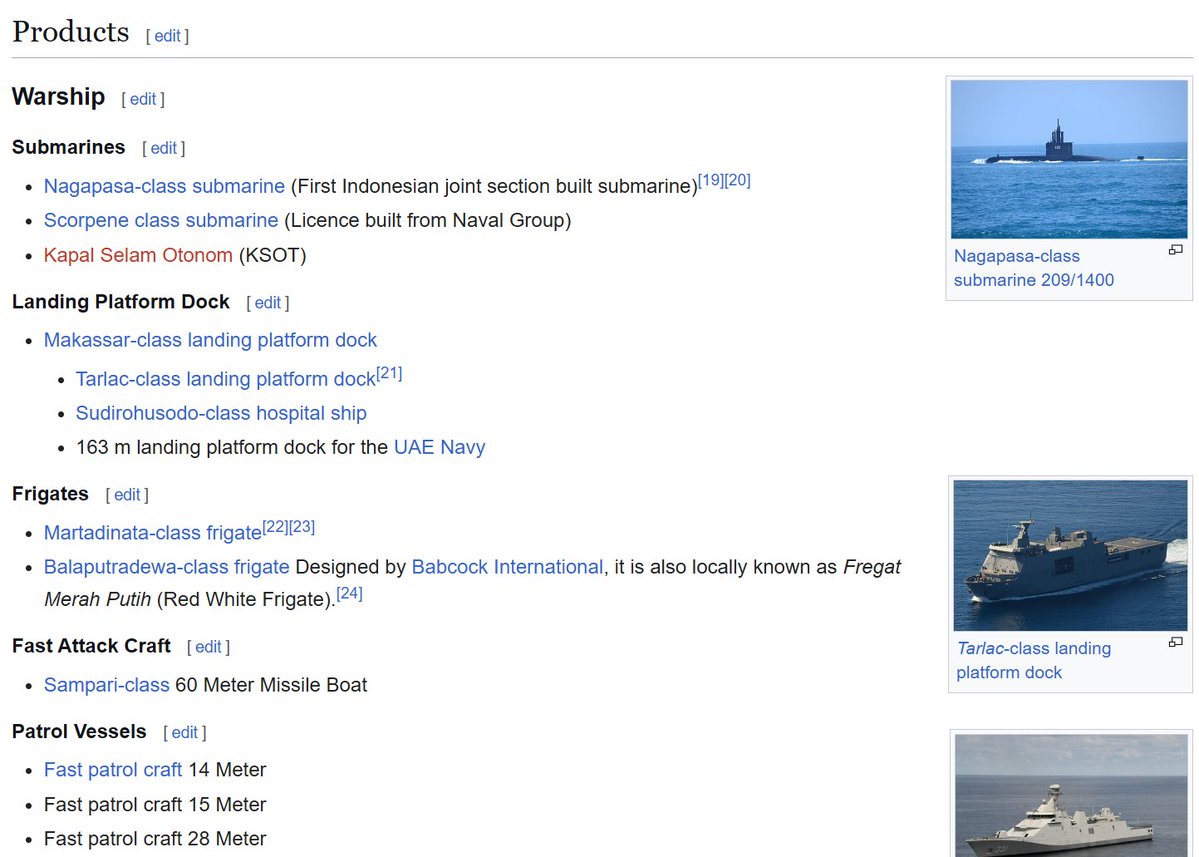
Task: Edit the Landing Platform Dock subsection
Action: [x=268, y=303]
